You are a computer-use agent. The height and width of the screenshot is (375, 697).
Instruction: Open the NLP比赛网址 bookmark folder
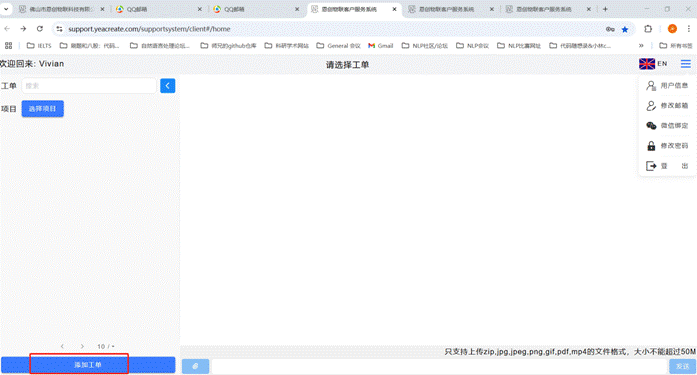[519, 45]
